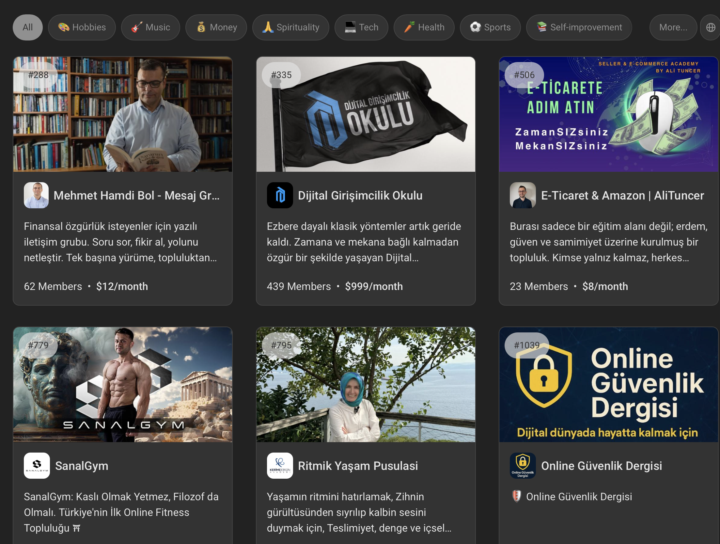
Task: Filter communities by Sports
Action: click(x=490, y=27)
